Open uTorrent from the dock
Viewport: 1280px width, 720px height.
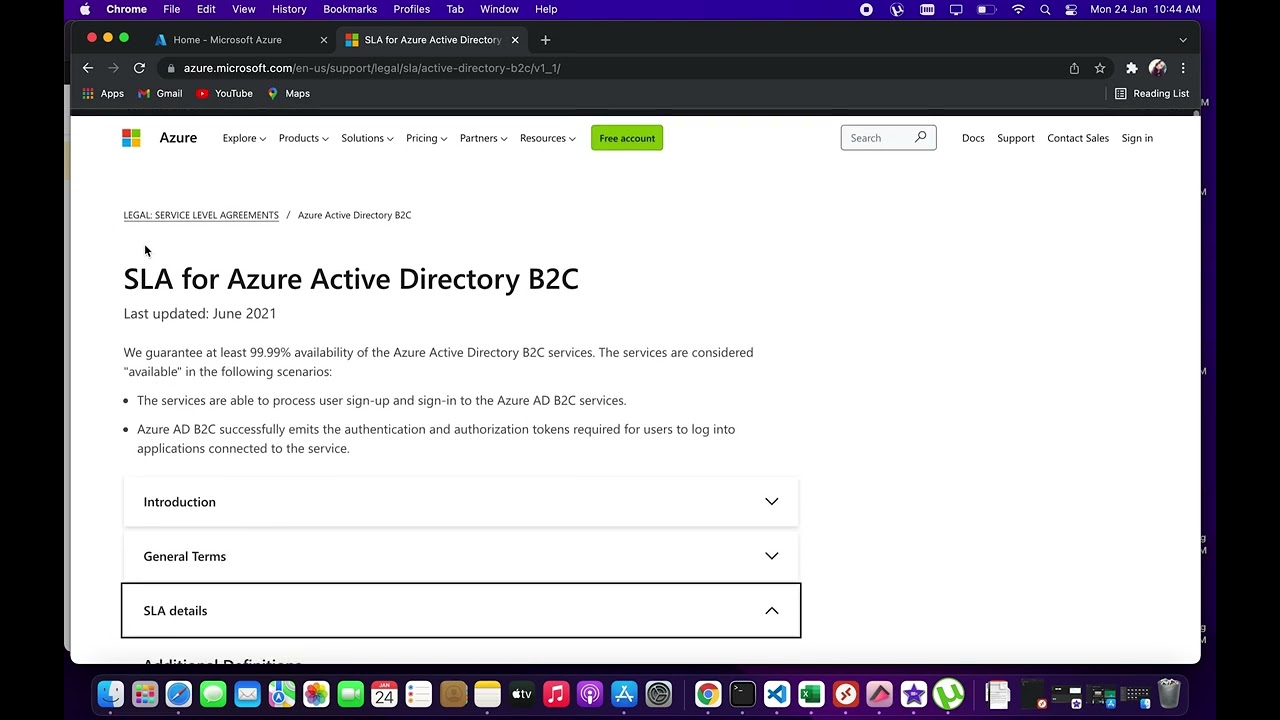[x=948, y=693]
